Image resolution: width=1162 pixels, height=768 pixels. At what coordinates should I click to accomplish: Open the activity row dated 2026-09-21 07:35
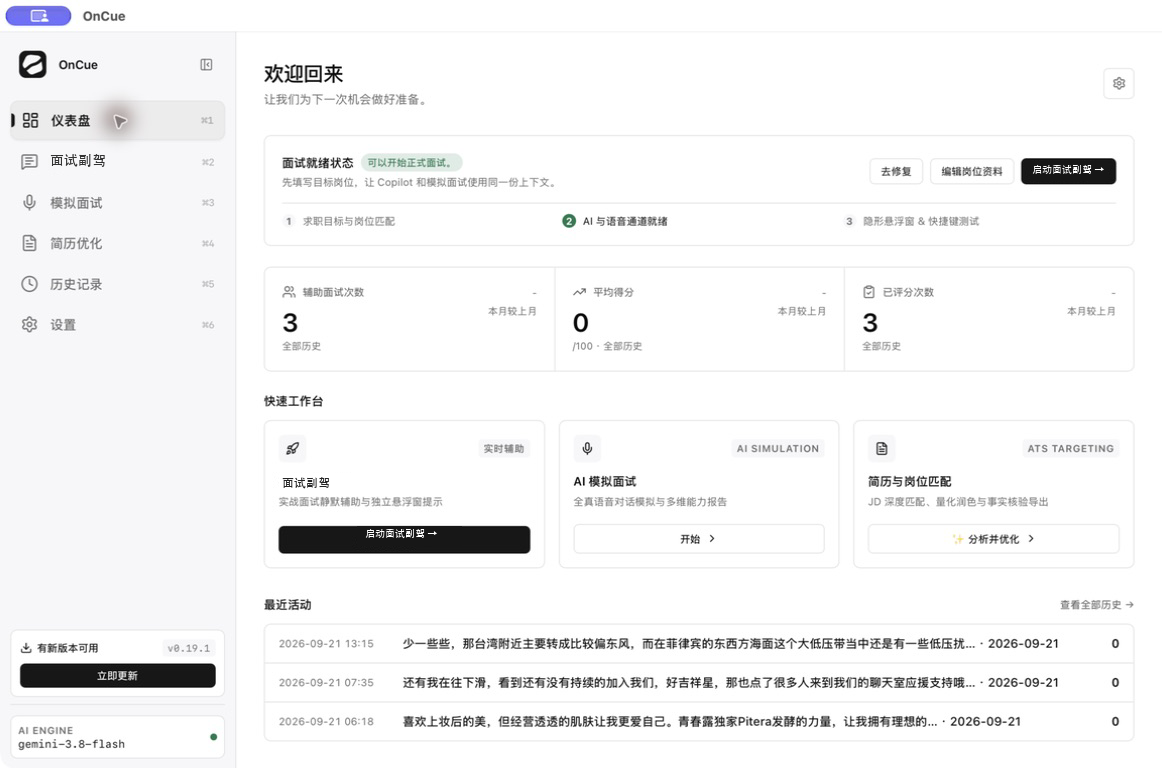[x=699, y=682]
